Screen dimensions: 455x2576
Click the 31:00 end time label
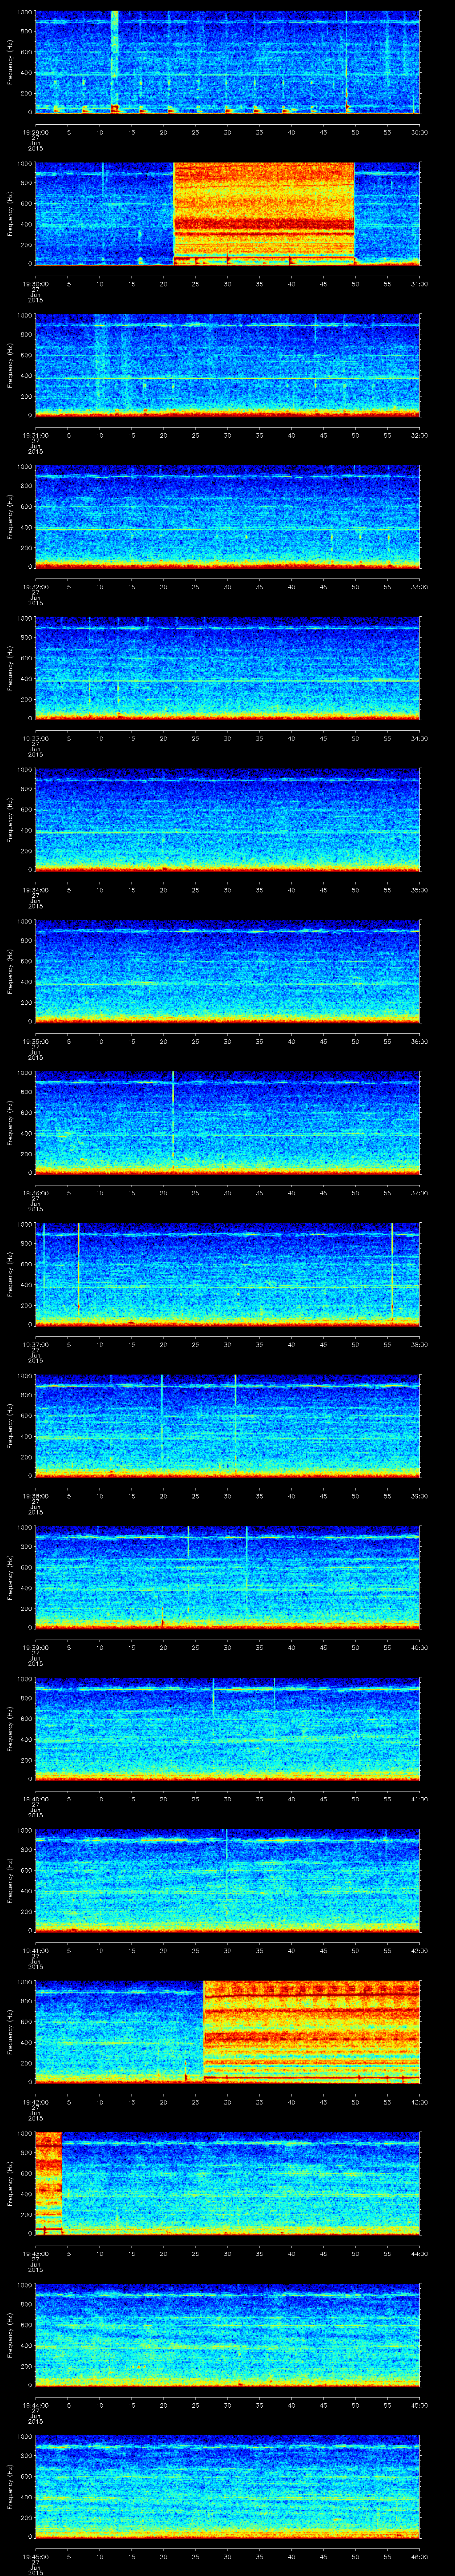click(419, 284)
